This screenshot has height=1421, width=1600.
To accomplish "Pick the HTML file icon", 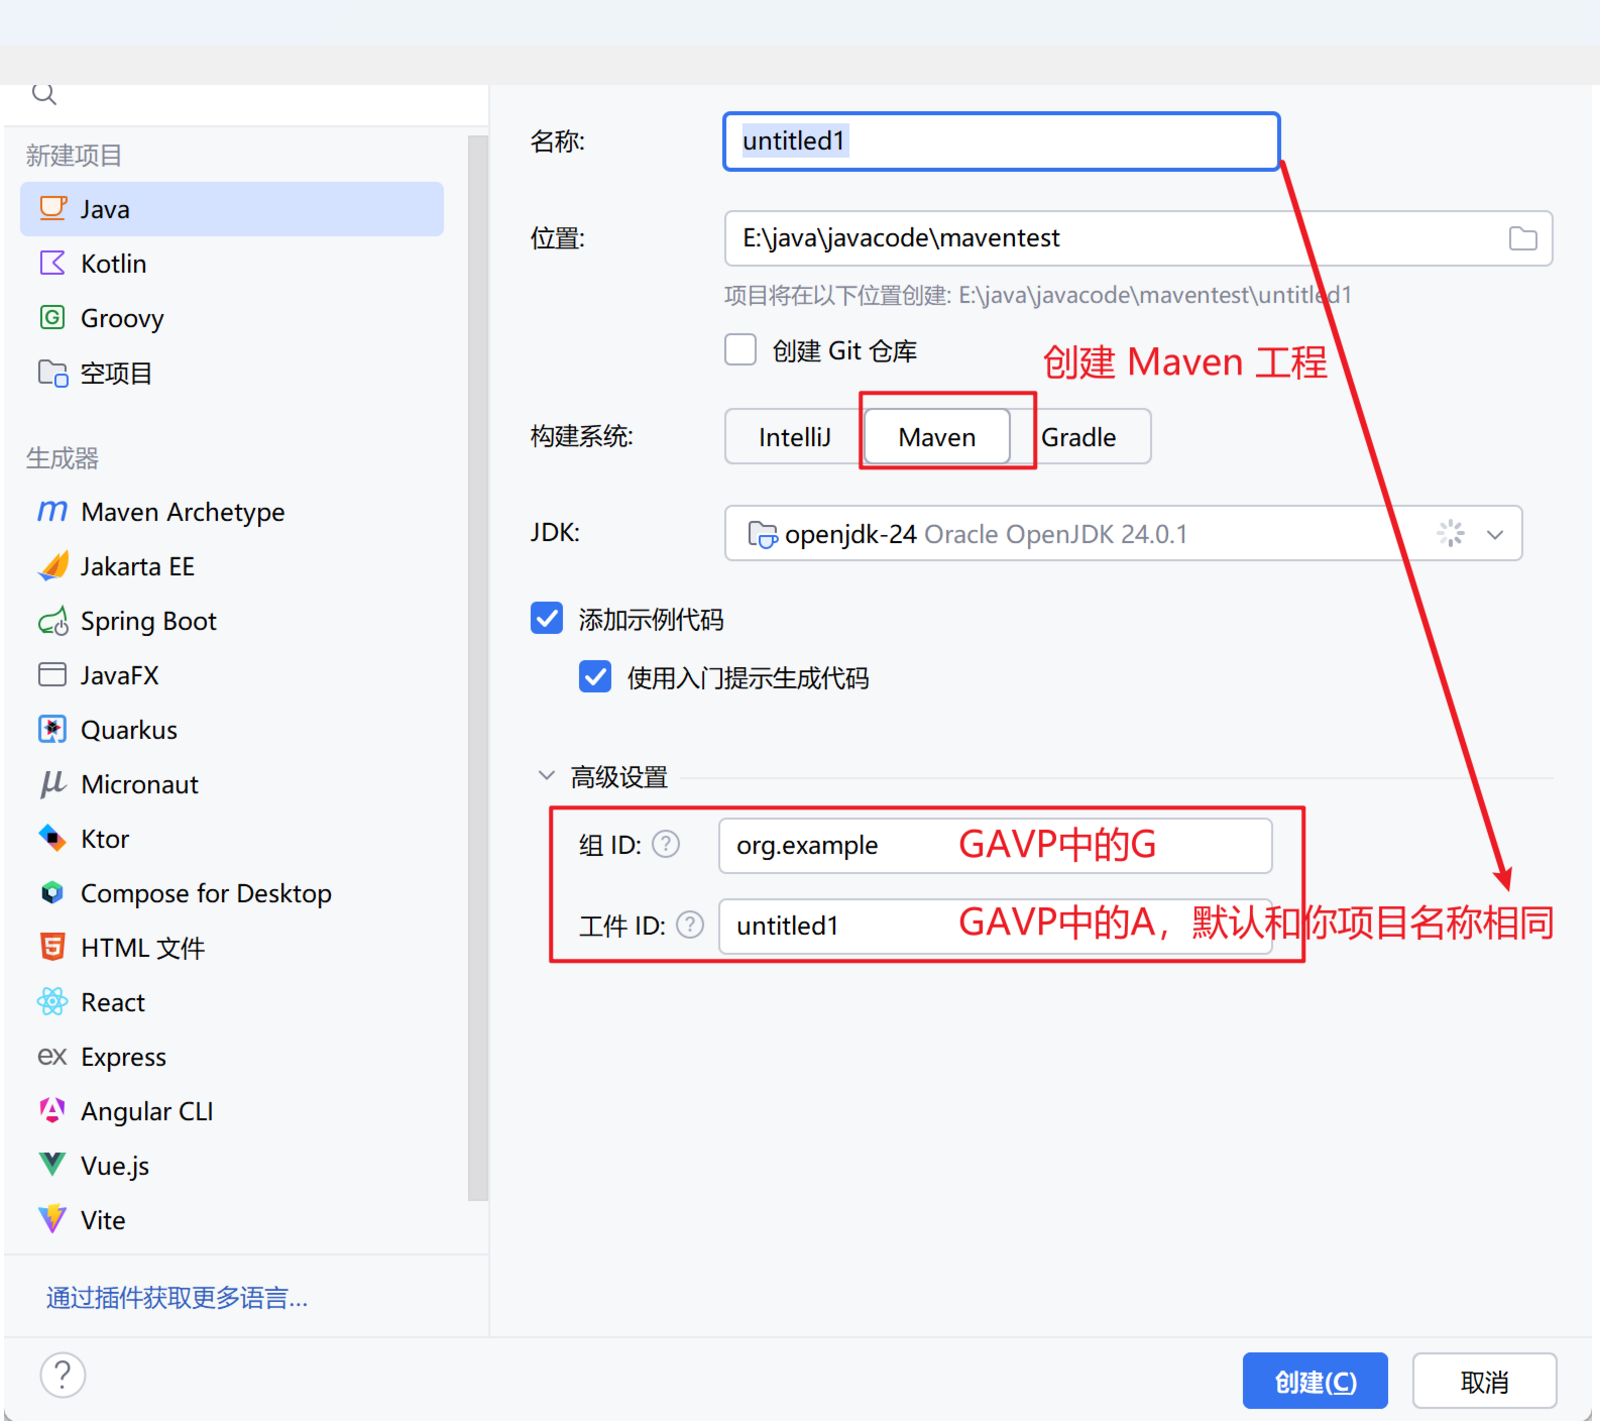I will click(x=53, y=947).
